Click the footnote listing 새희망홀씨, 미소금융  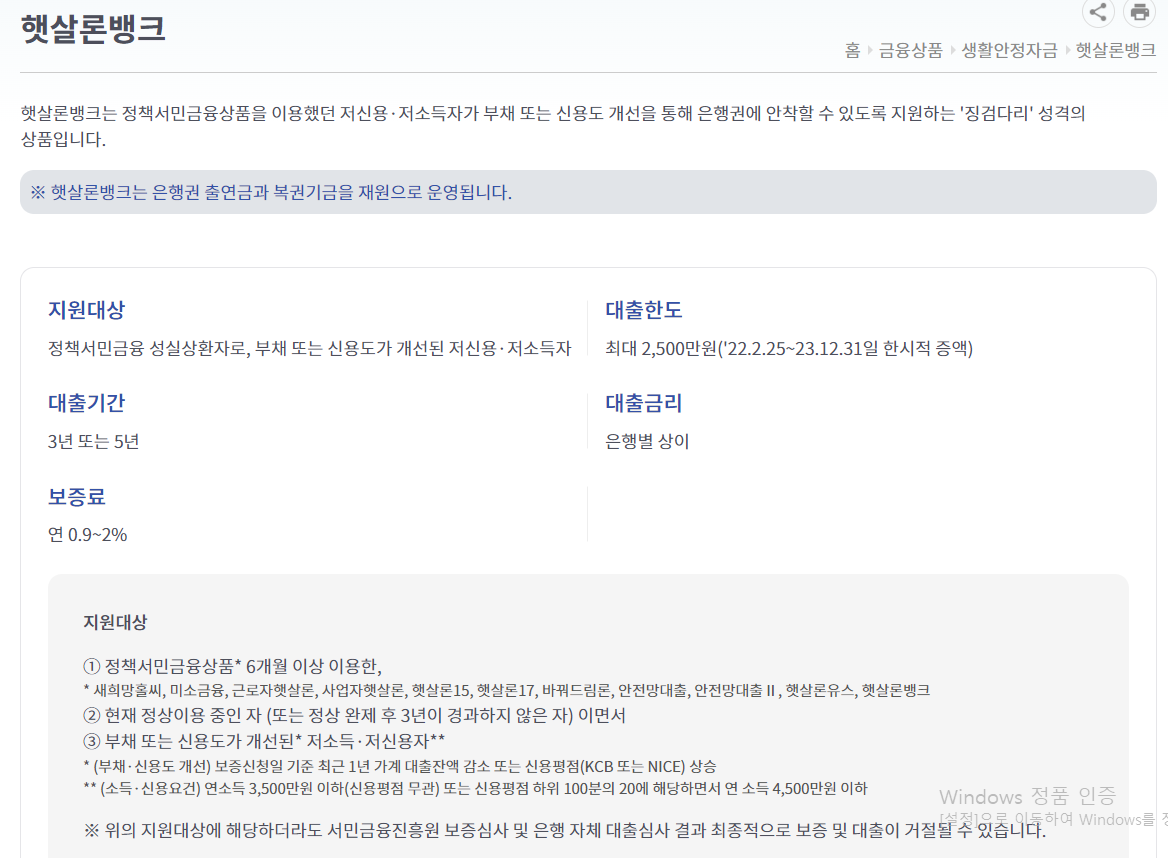coord(507,690)
